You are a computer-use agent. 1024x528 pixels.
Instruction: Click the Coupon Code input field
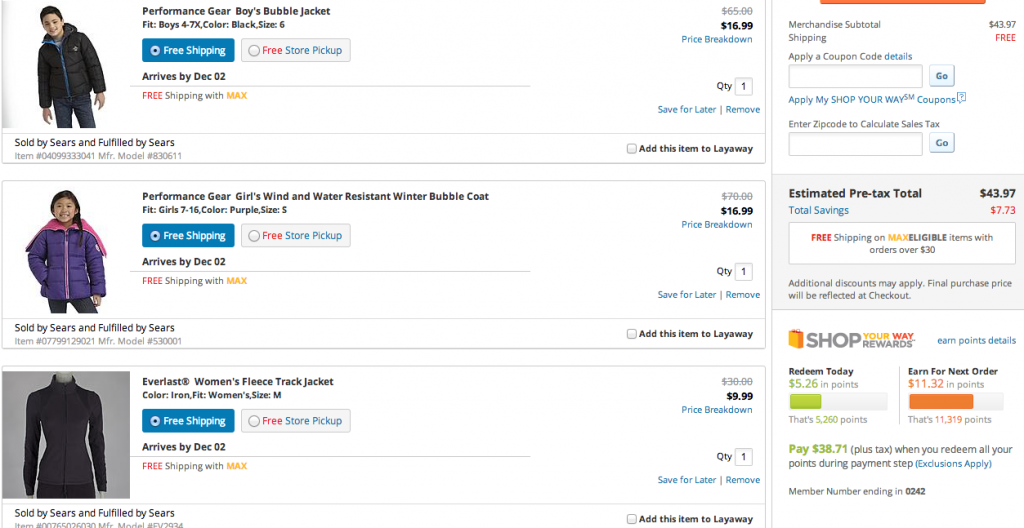[855, 76]
